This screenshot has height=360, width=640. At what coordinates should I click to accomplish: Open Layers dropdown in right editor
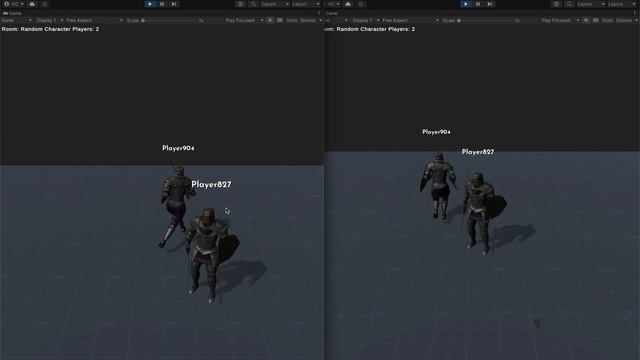[x=591, y=4]
